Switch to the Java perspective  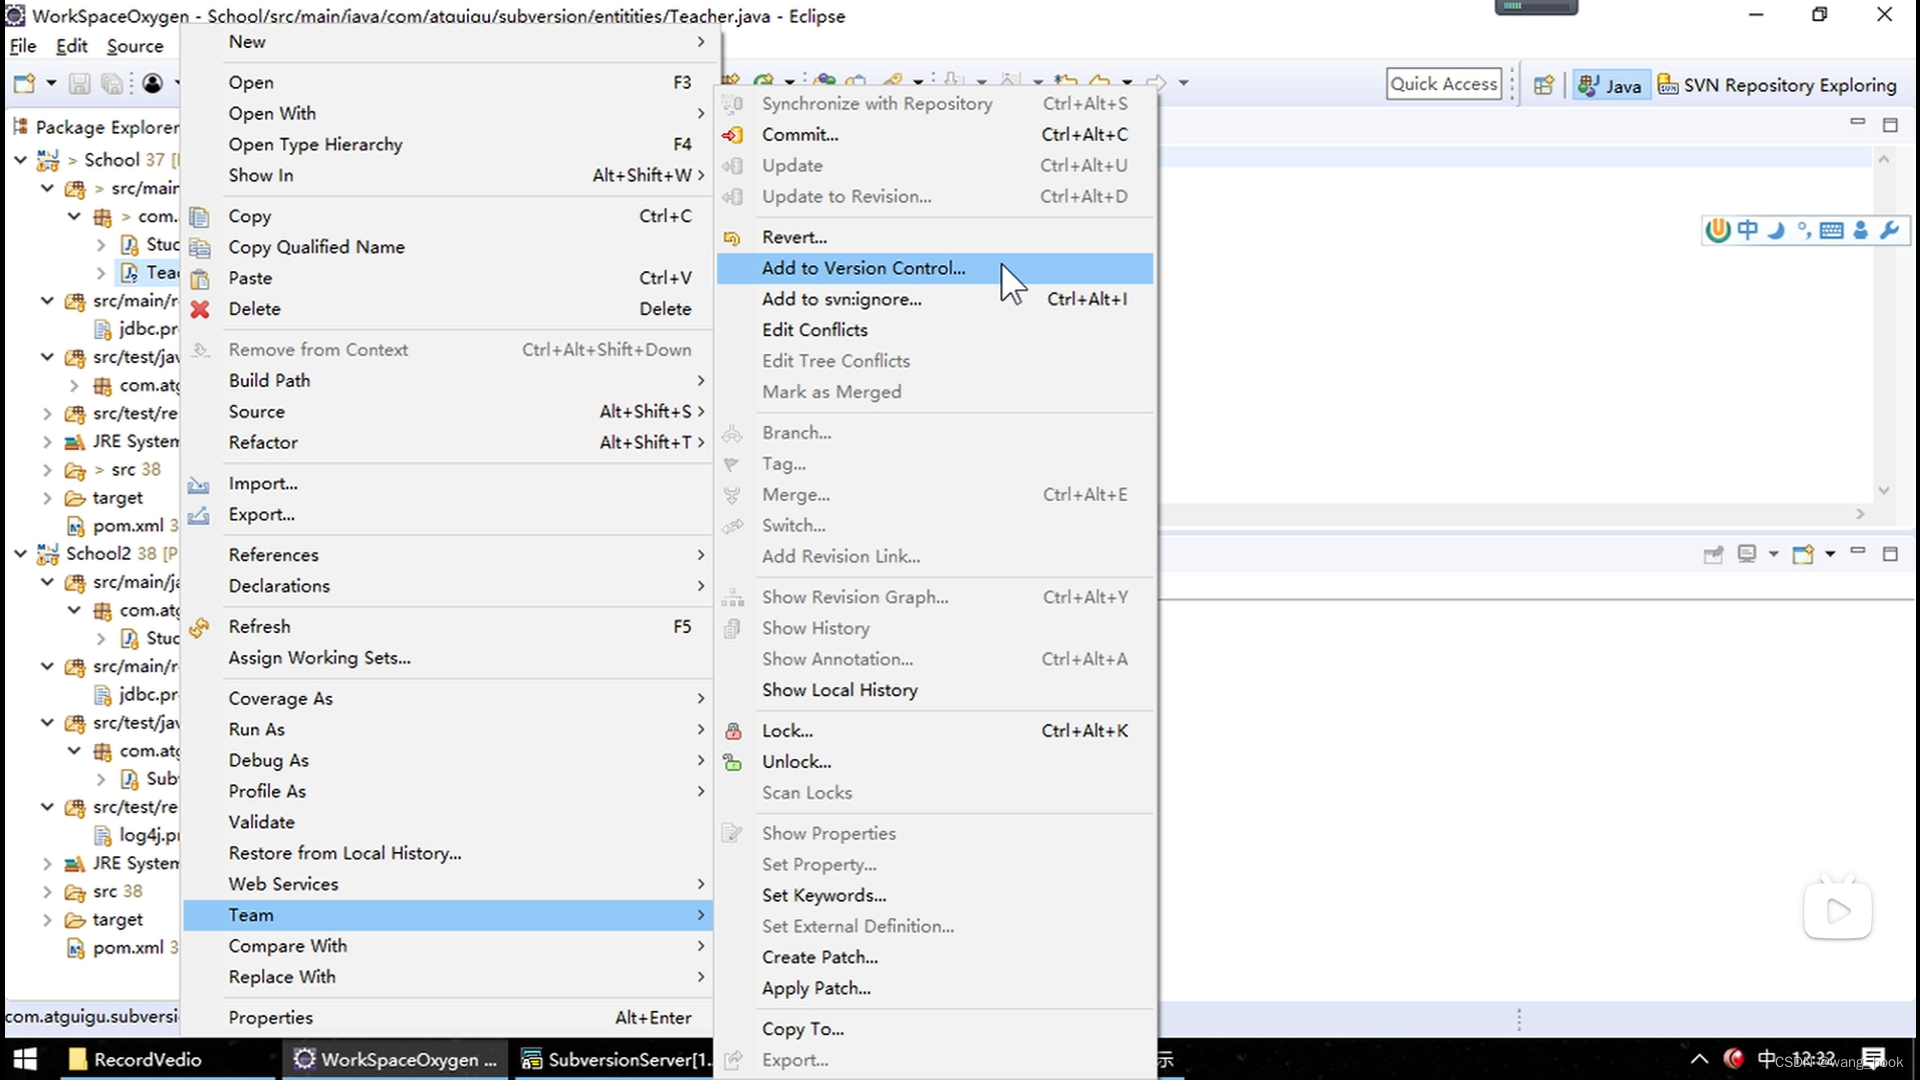click(1609, 85)
